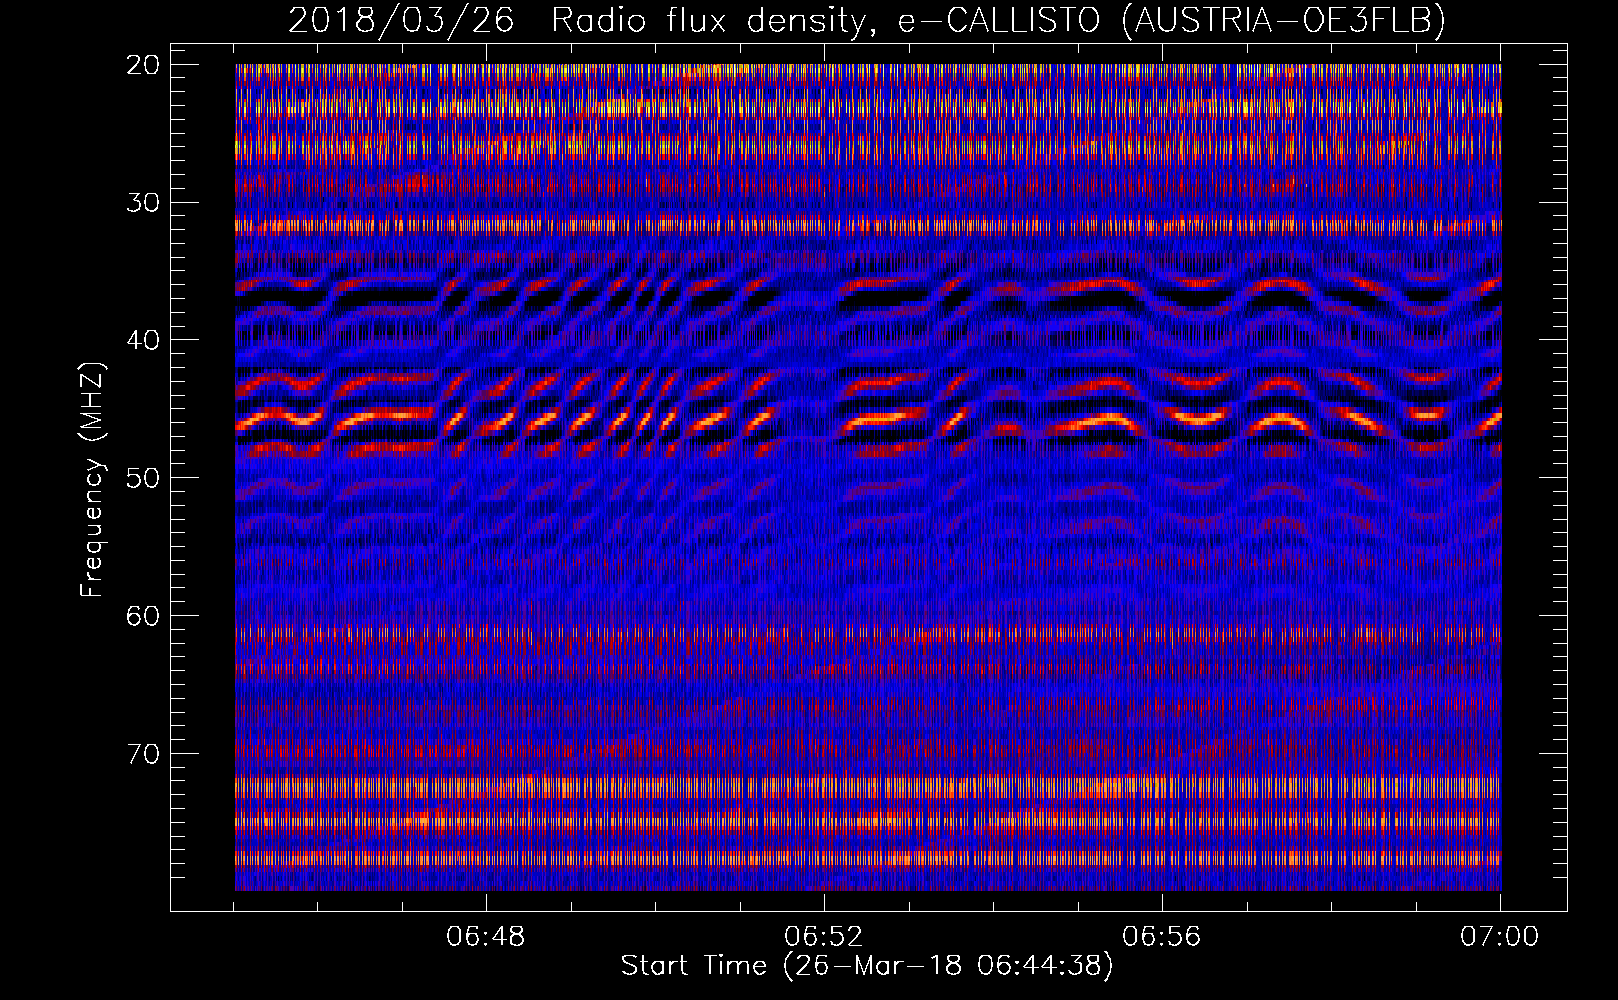Click the 'Frequency (MHZ)' axis label
1618x1000 pixels.
pyautogui.click(x=92, y=480)
